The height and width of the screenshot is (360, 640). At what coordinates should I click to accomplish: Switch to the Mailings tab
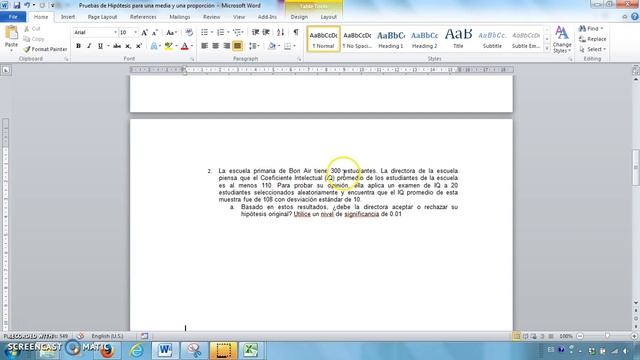point(180,17)
